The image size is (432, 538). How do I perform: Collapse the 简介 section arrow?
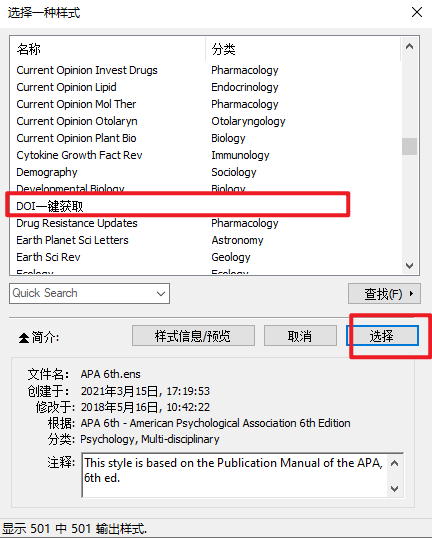pyautogui.click(x=24, y=338)
